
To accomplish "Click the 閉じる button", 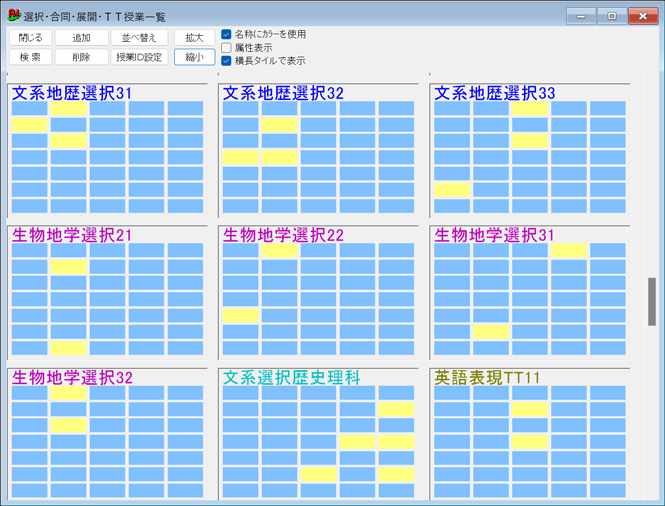I will tap(29, 38).
